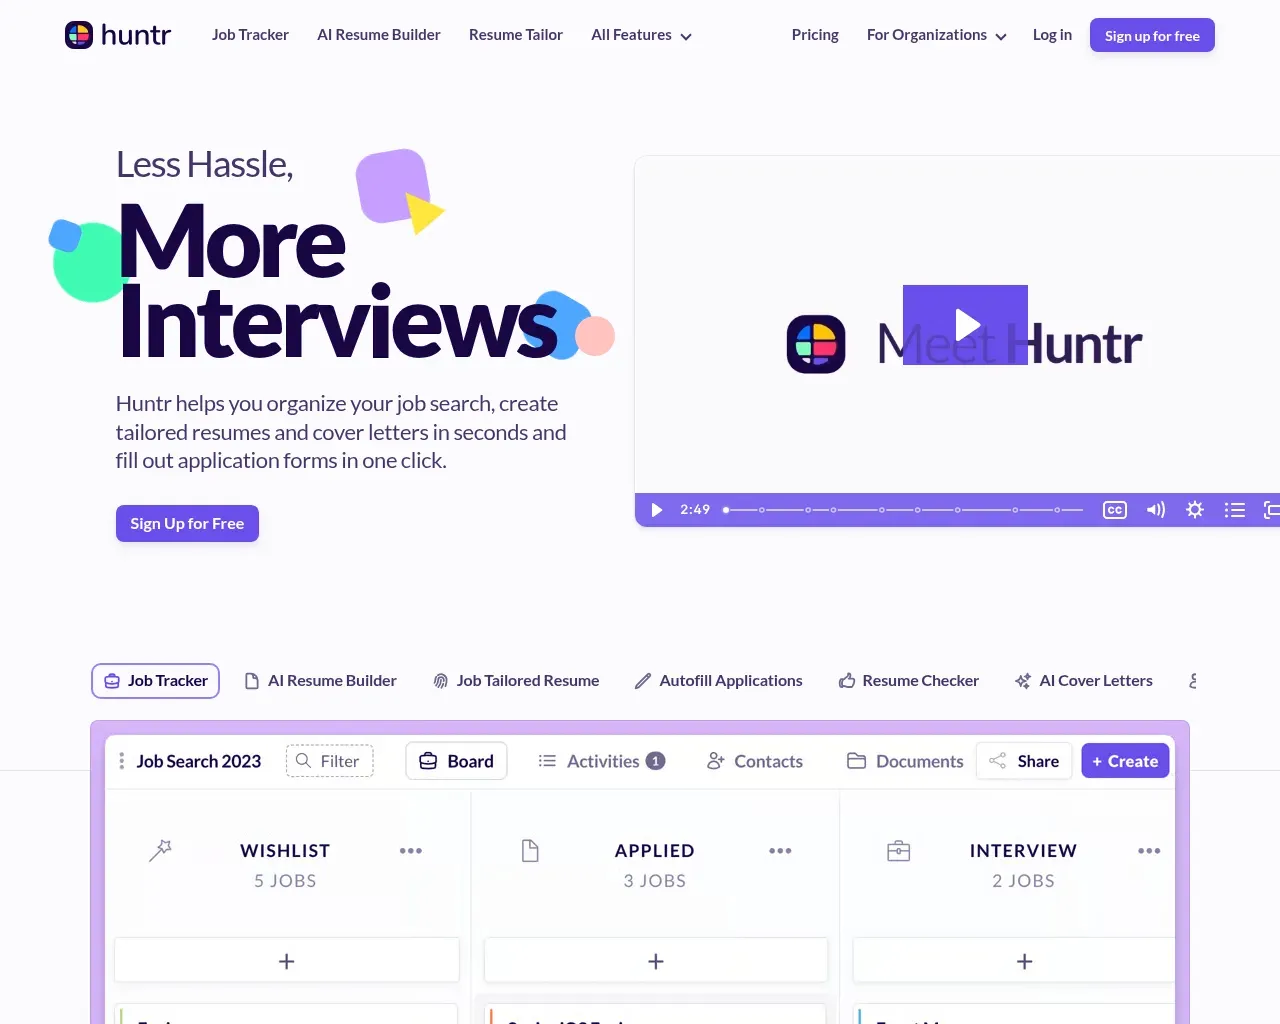Add a job to the Wishlist column

pyautogui.click(x=287, y=961)
